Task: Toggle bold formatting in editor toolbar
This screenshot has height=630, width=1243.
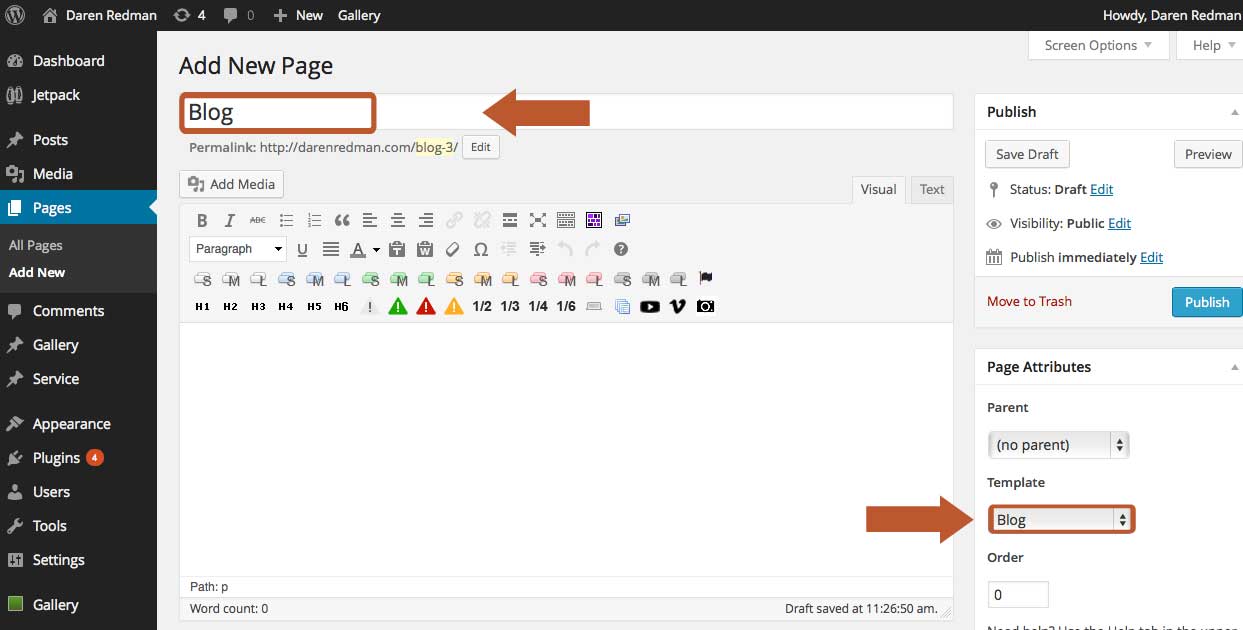Action: coord(202,220)
